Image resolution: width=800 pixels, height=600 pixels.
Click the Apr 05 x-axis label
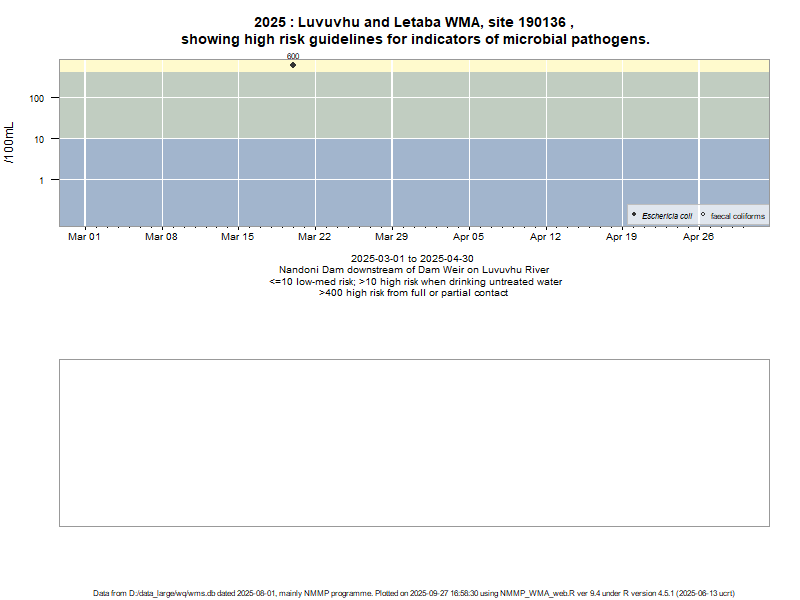(x=469, y=237)
